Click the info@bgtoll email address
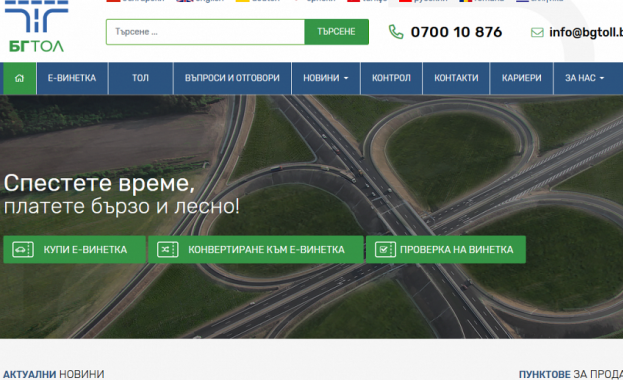The height and width of the screenshot is (380, 623). pyautogui.click(x=586, y=32)
